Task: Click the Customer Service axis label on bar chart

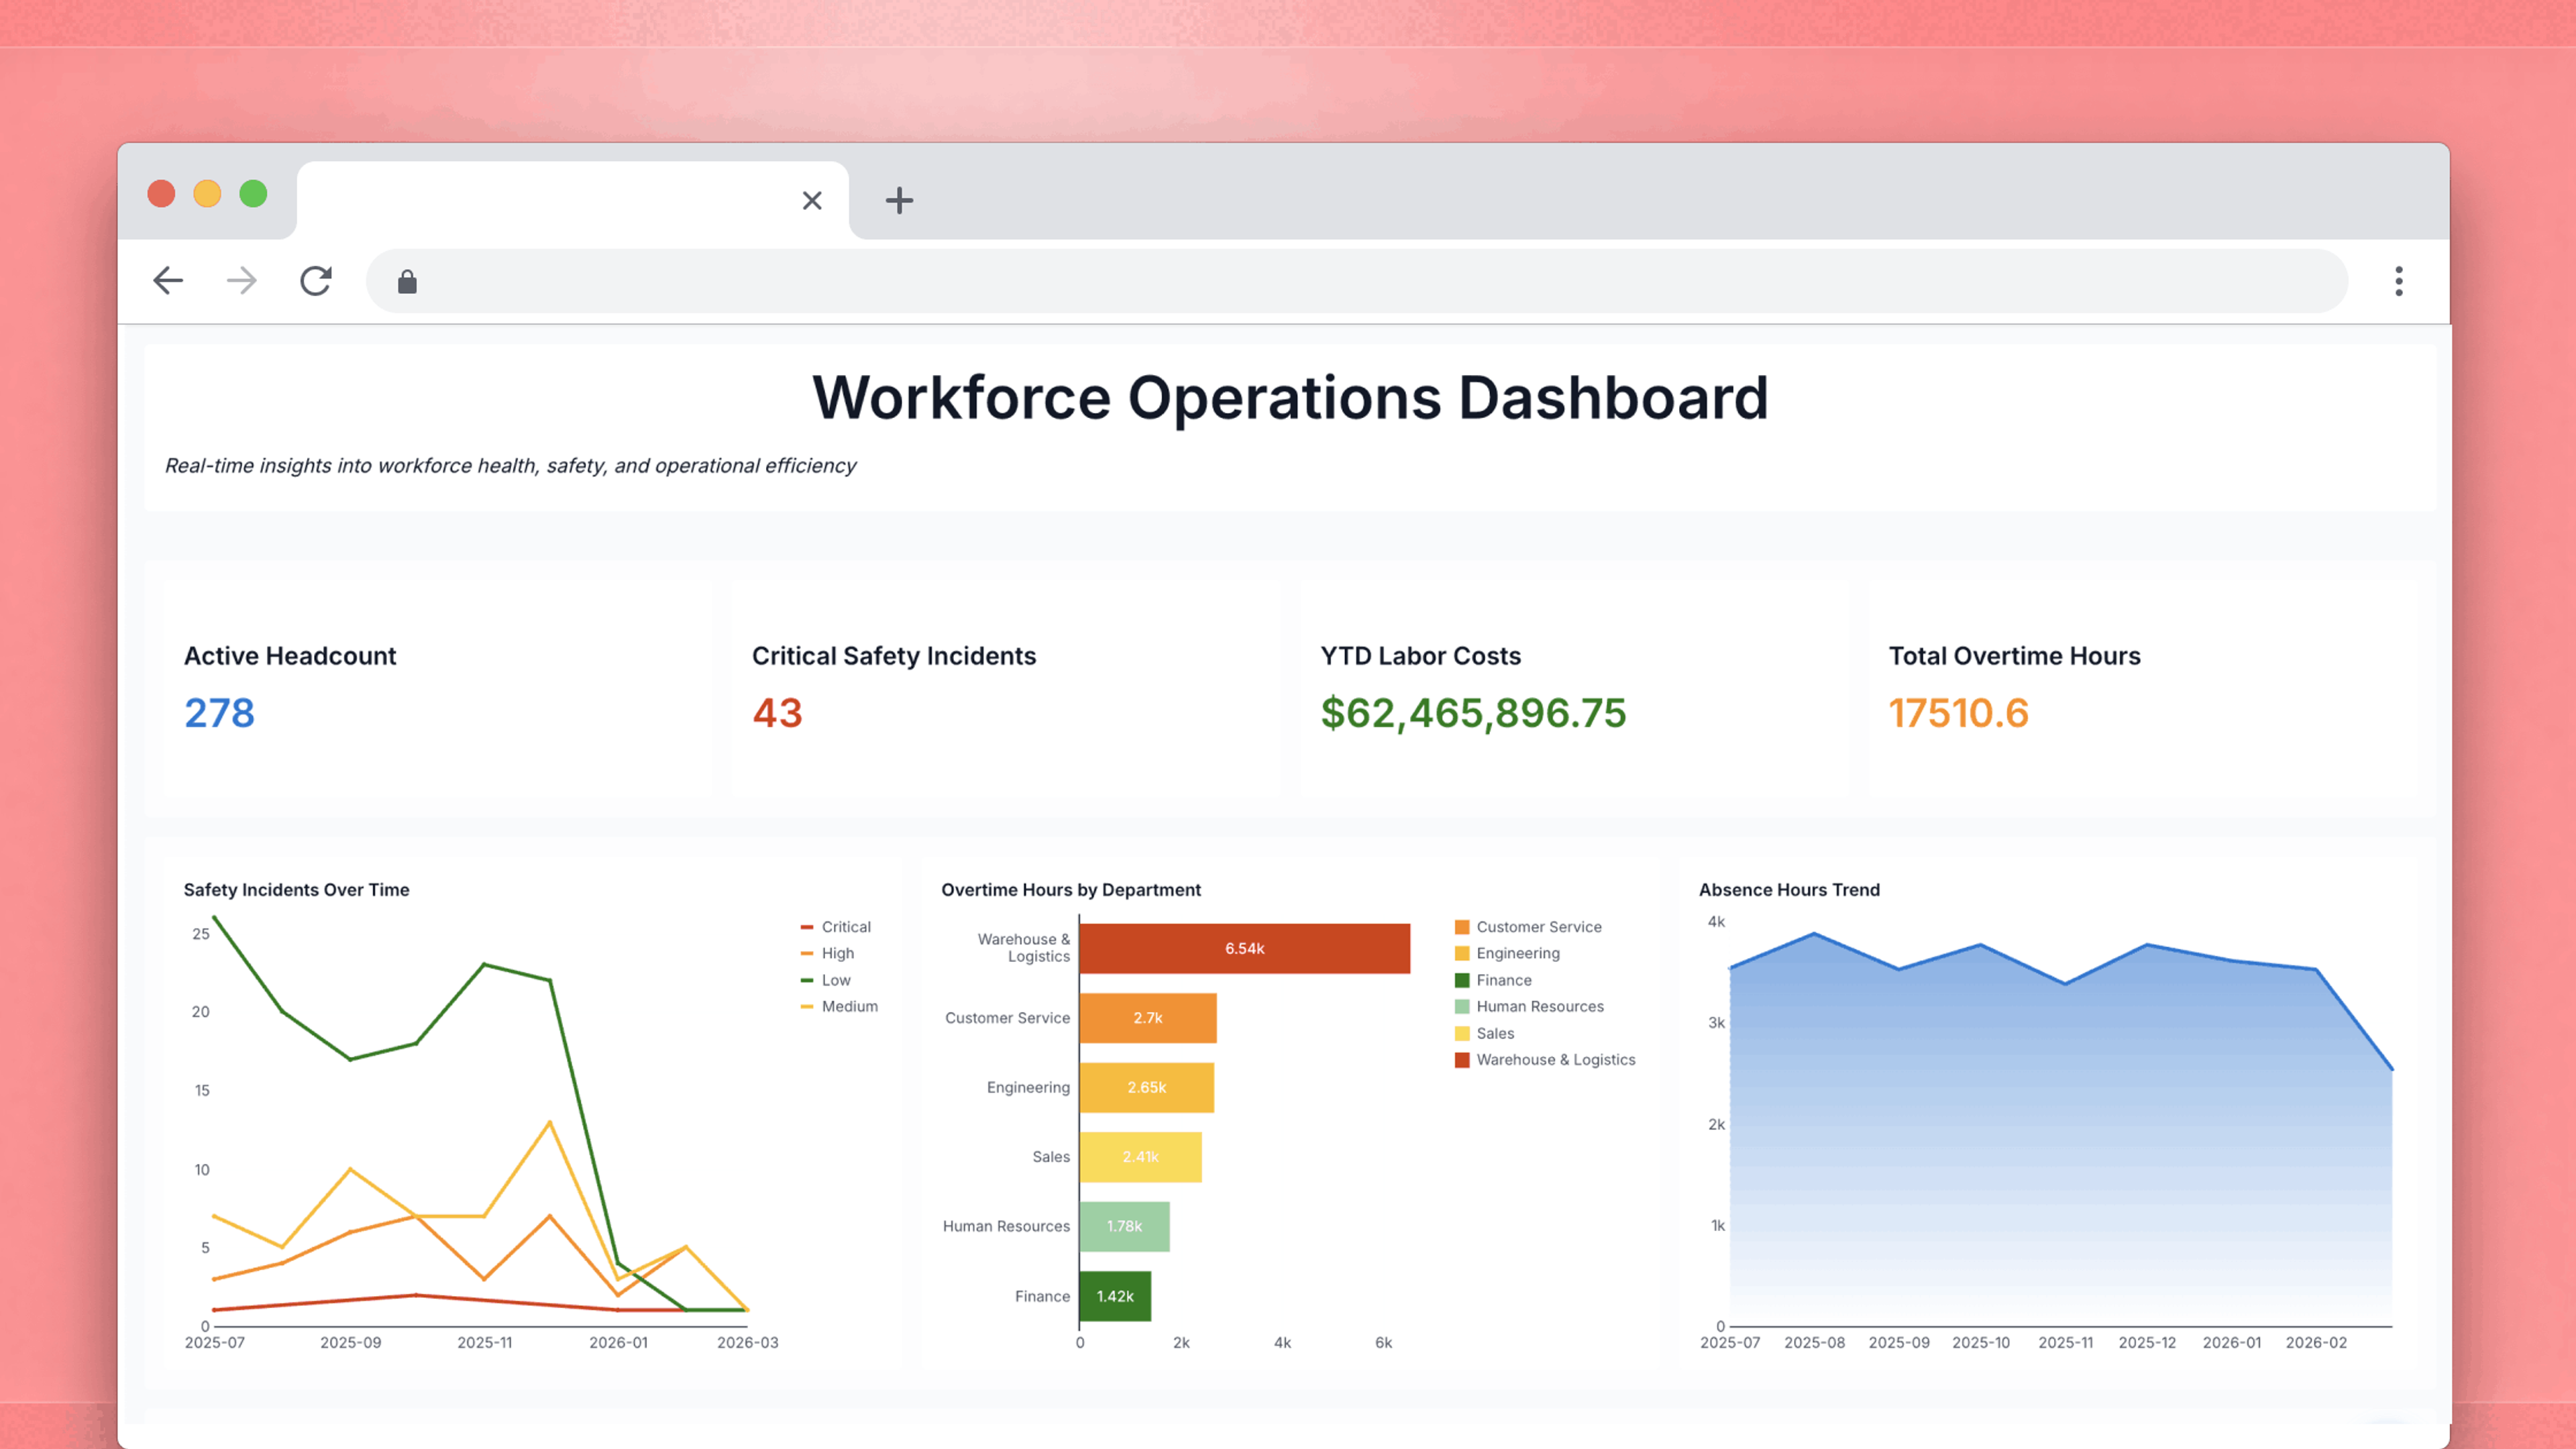Action: point(1007,1018)
